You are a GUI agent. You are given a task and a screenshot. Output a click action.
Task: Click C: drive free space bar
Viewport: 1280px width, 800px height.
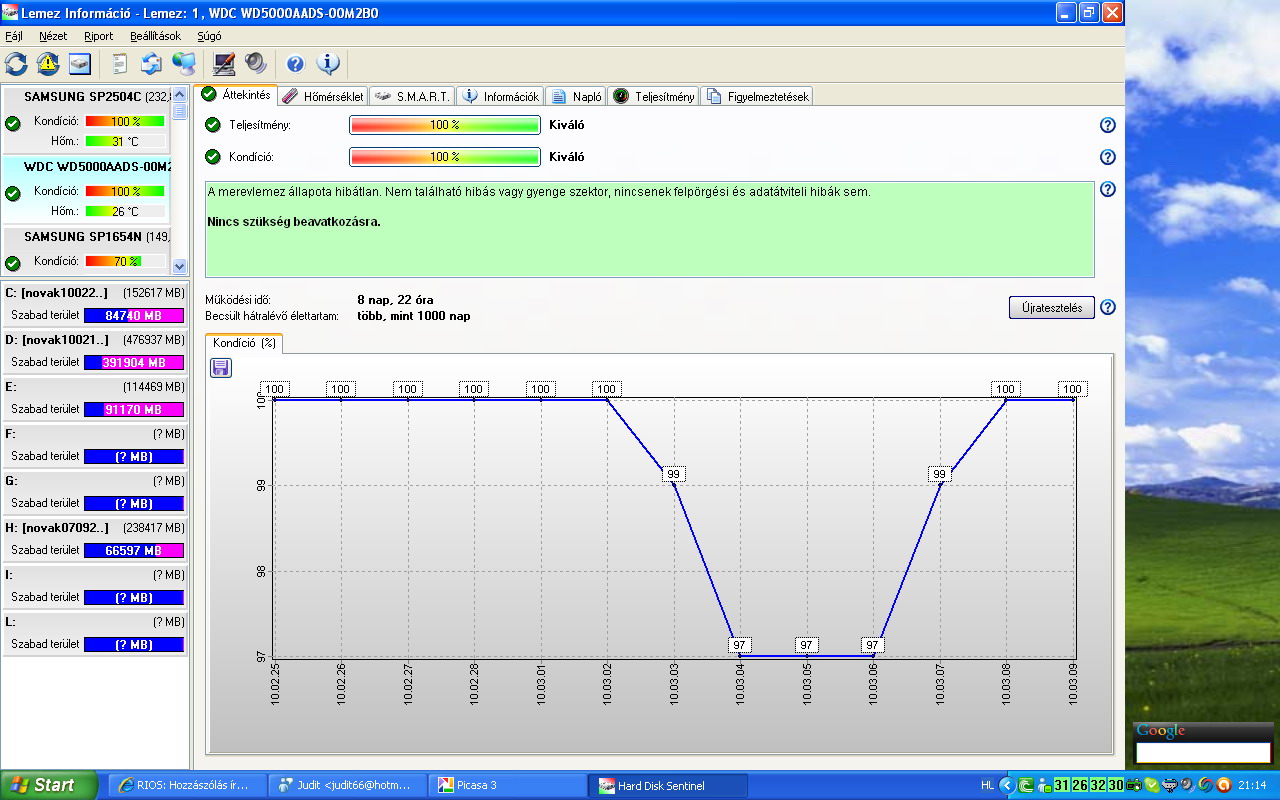click(x=134, y=315)
